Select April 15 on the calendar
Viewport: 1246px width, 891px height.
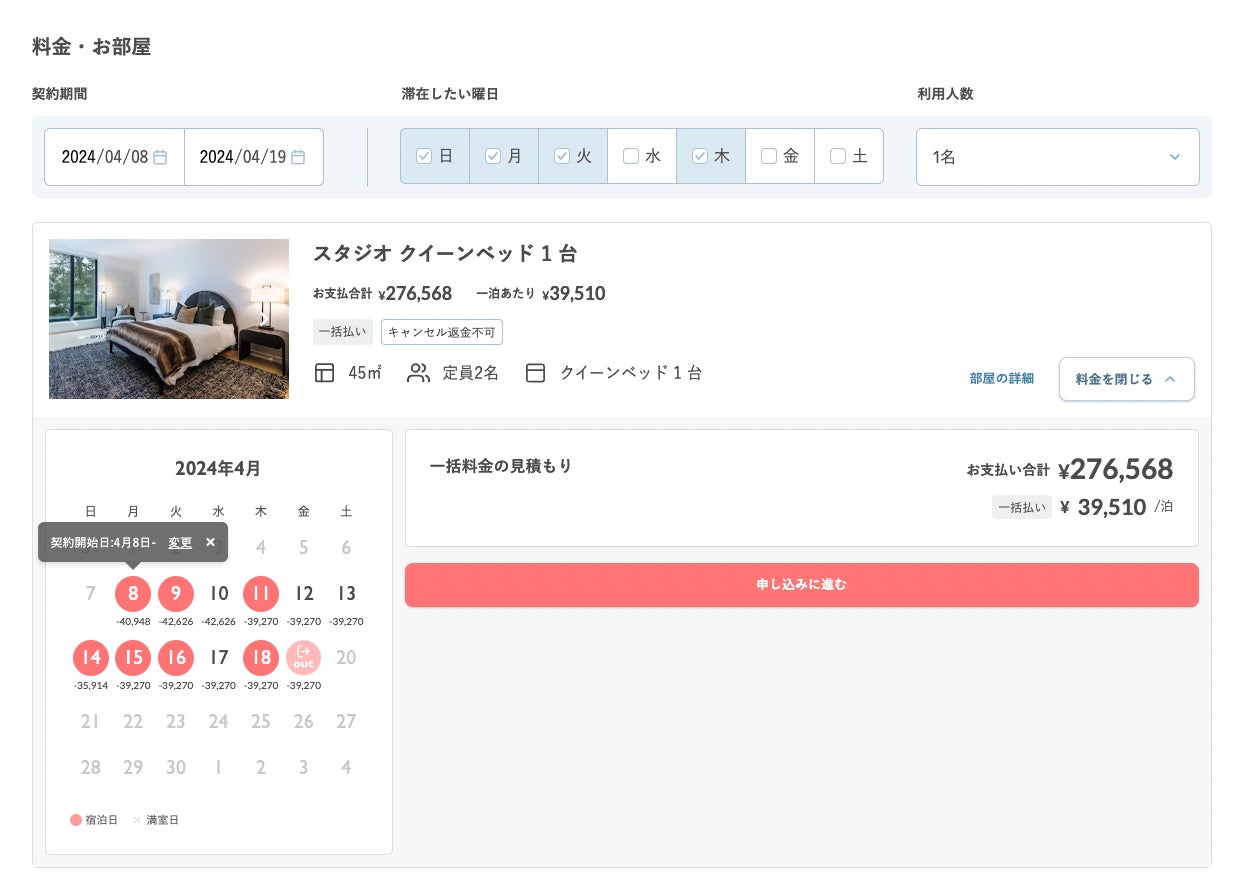pos(133,657)
